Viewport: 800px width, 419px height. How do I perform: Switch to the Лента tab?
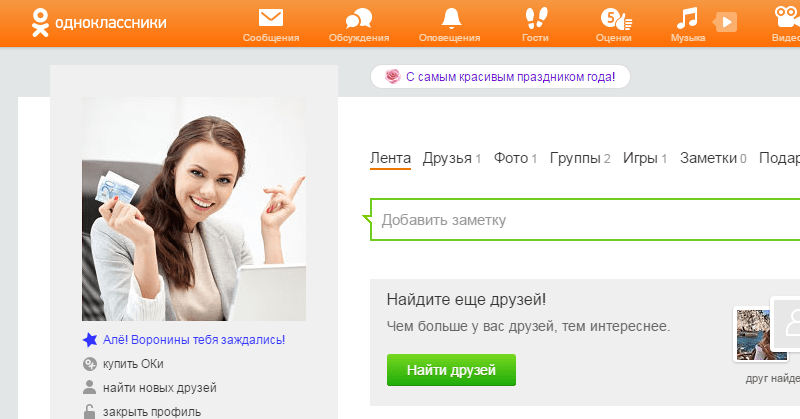click(390, 158)
